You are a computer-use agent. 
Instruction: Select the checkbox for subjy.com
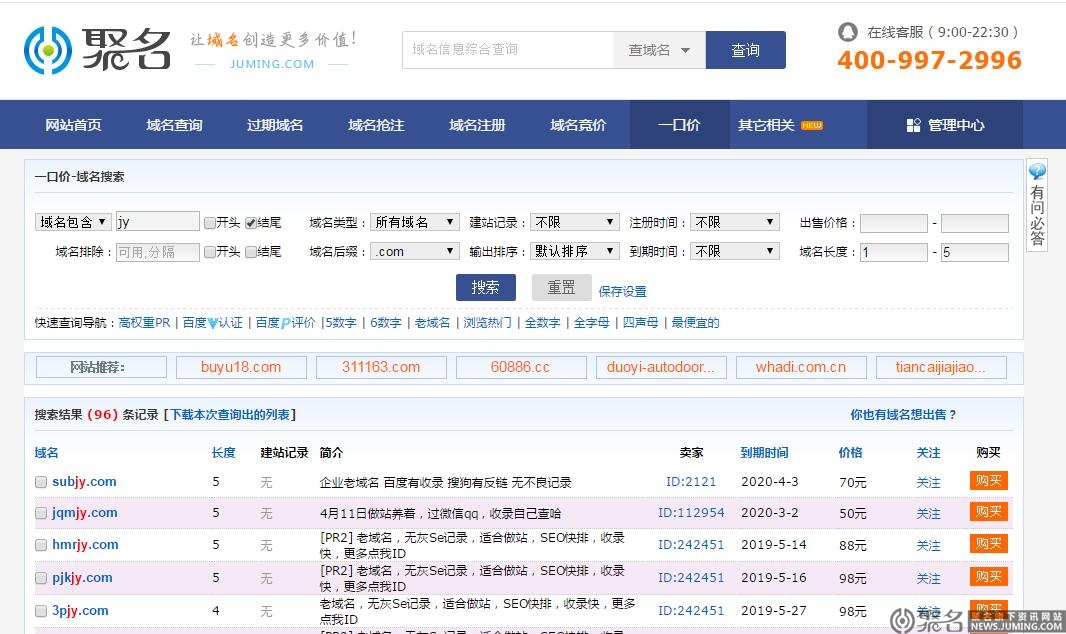pos(41,482)
